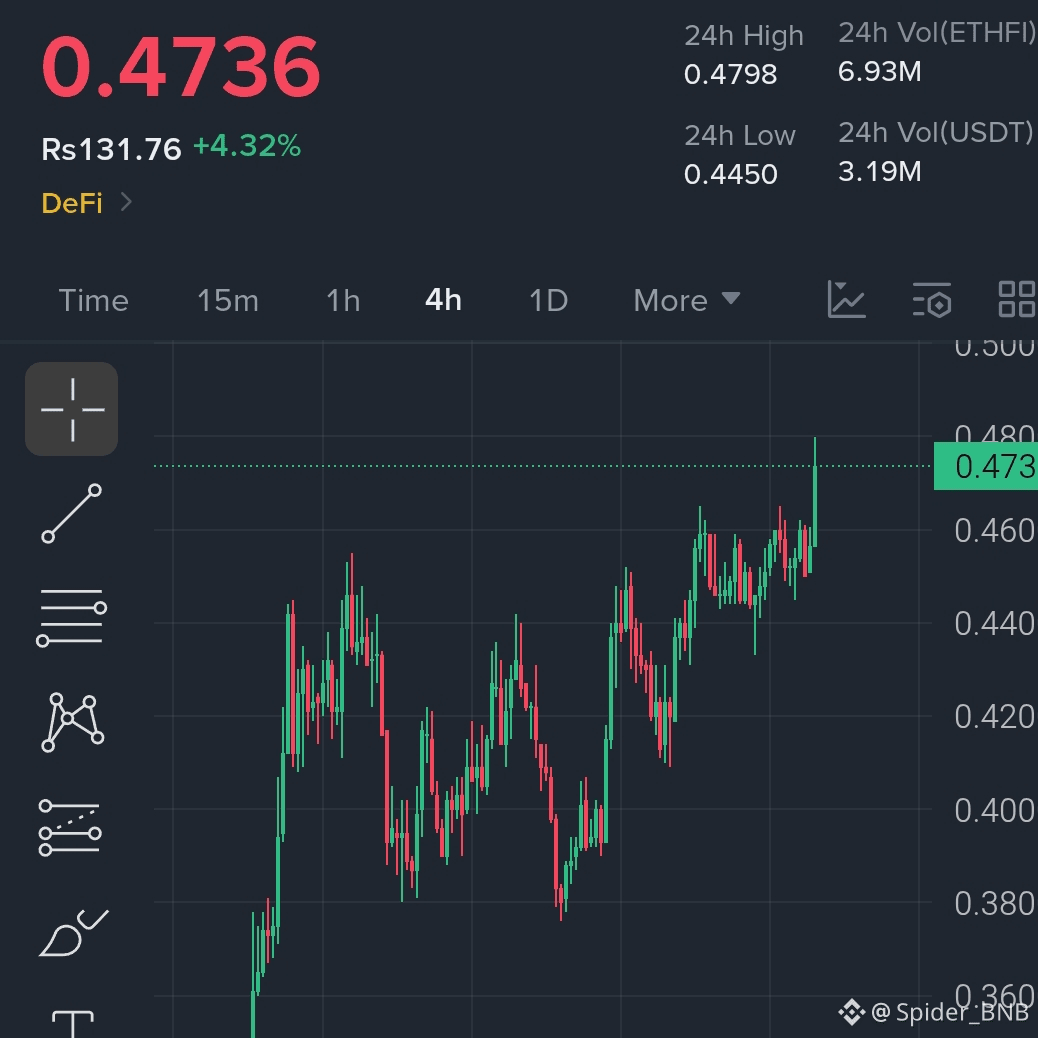Click the Rs131.76 converted price

point(111,149)
